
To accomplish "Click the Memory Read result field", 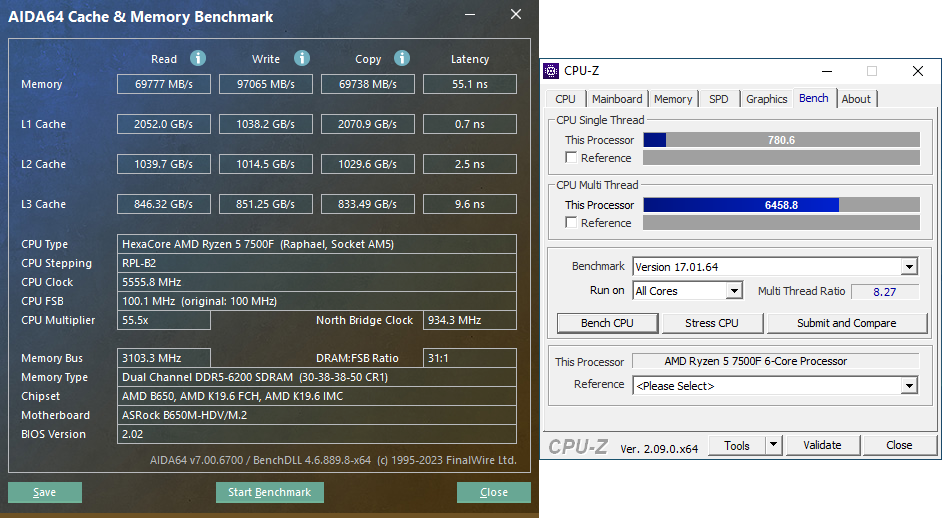I will 163,84.
